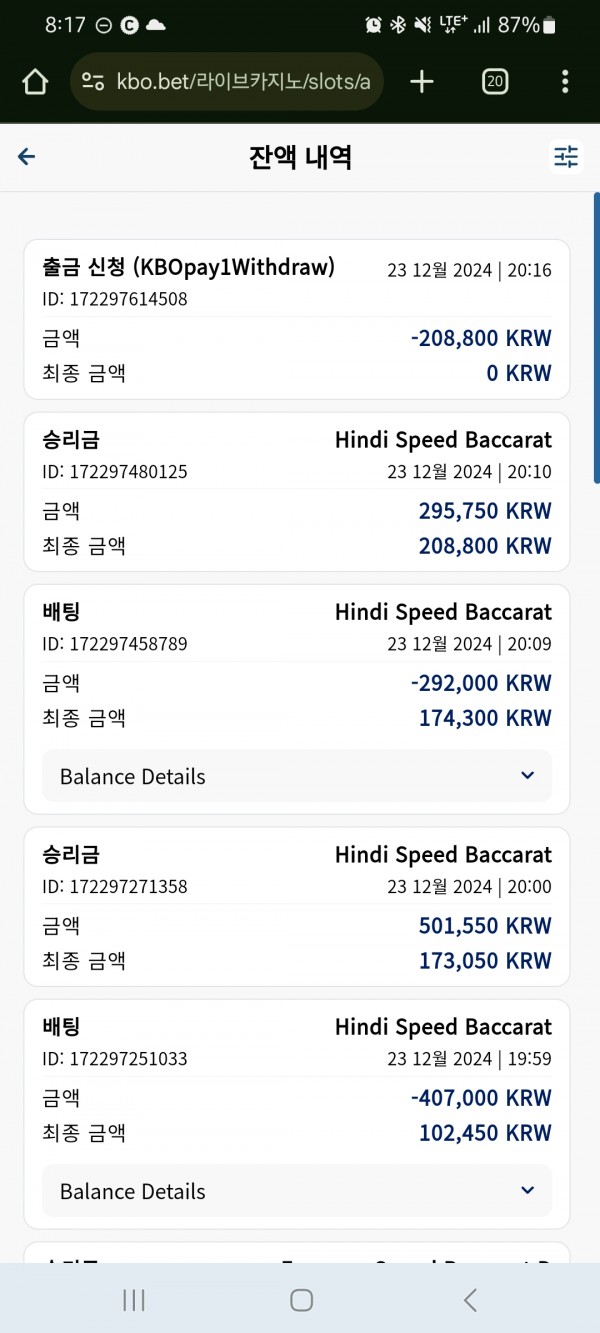
Task: Tap the back arrow beside 잔액 내역
Action: click(x=27, y=157)
